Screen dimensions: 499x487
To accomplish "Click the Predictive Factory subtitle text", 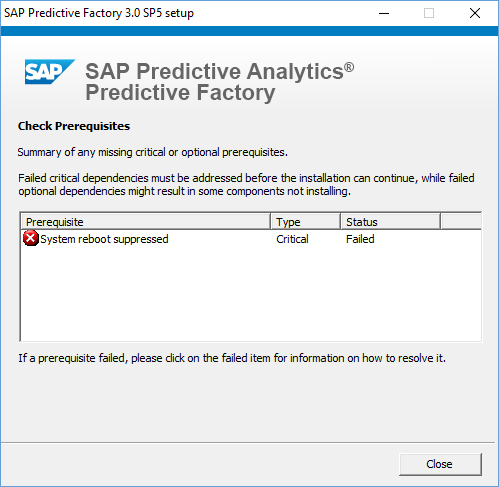I will pyautogui.click(x=180, y=92).
